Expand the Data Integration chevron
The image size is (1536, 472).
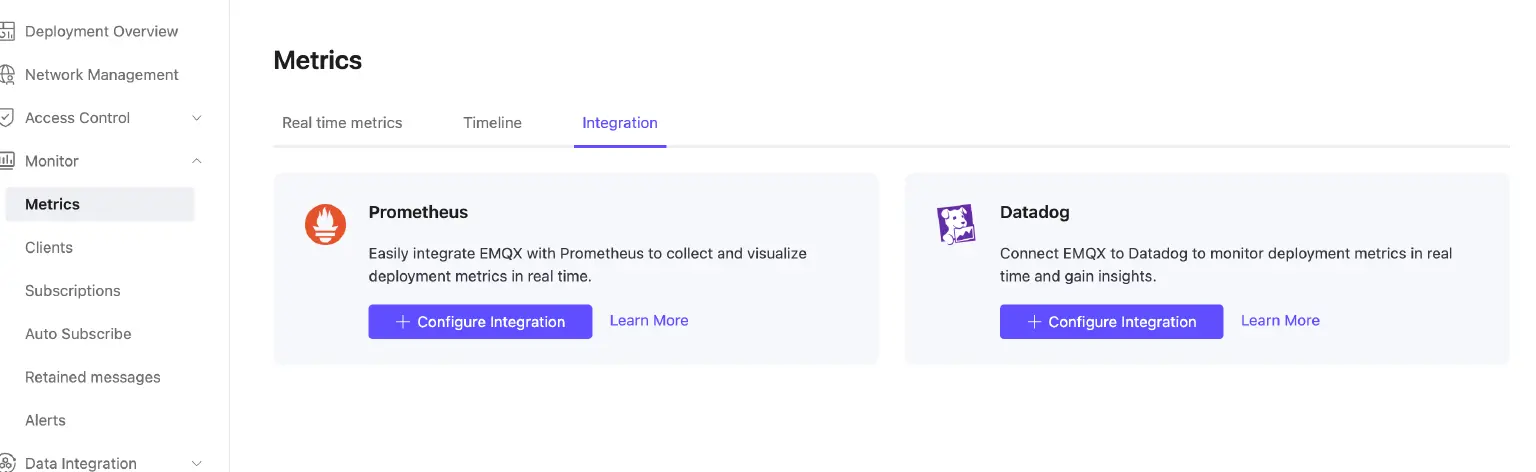pyautogui.click(x=197, y=463)
